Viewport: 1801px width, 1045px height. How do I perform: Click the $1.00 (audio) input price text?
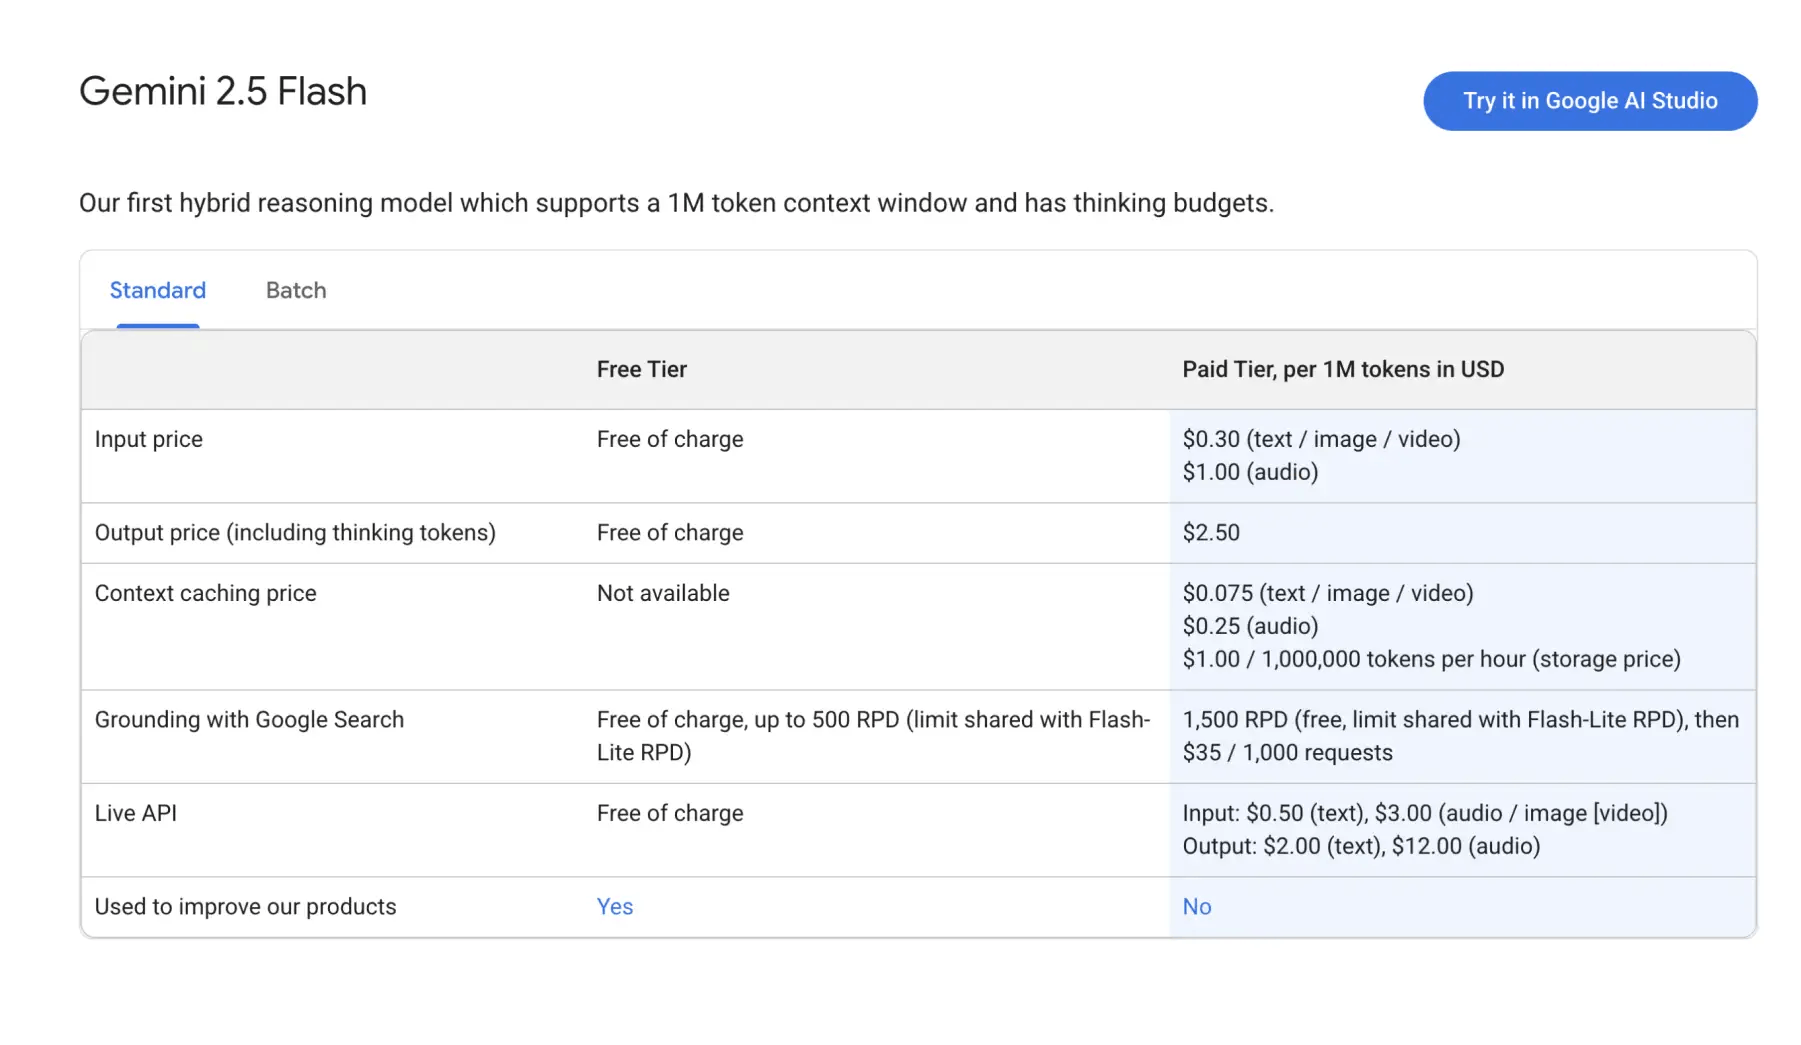(x=1249, y=472)
